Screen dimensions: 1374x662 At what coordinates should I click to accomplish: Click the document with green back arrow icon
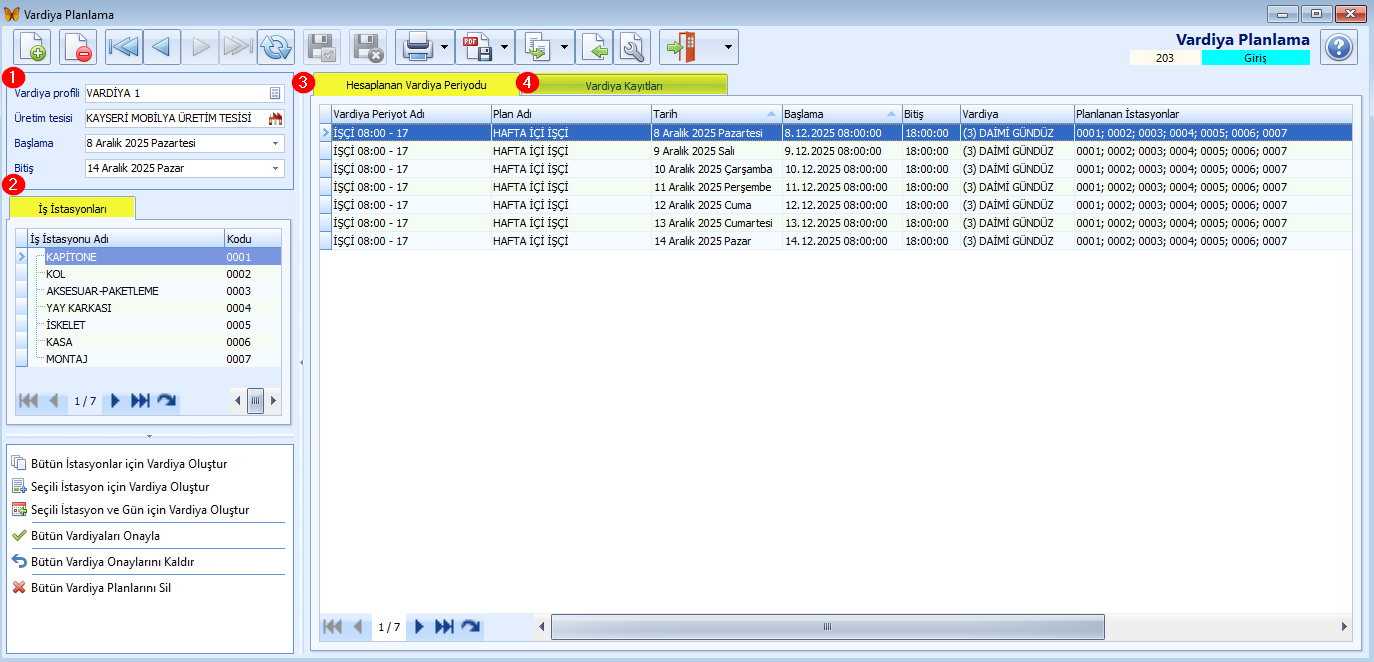[594, 47]
